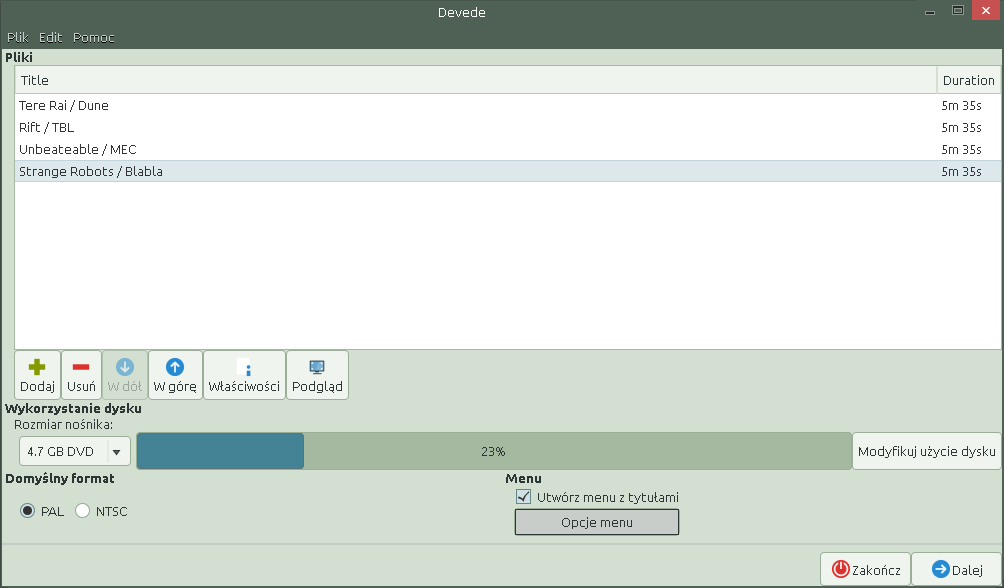Viewport: 1004px width, 588px height.
Task: Maximize the Devede window
Action: pos(958,10)
